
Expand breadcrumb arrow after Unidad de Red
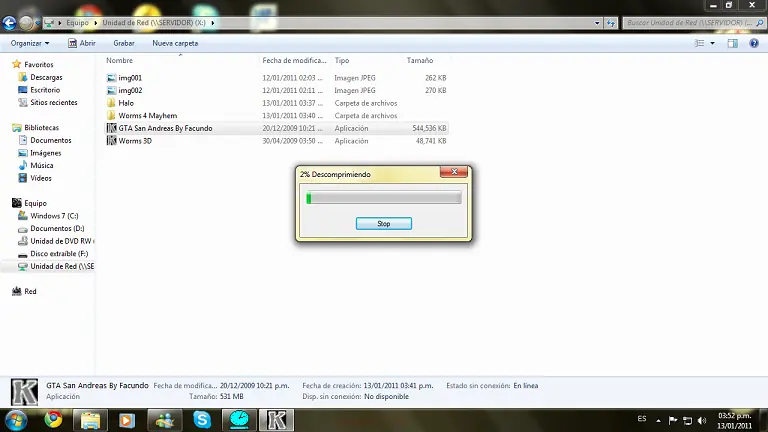(213, 23)
